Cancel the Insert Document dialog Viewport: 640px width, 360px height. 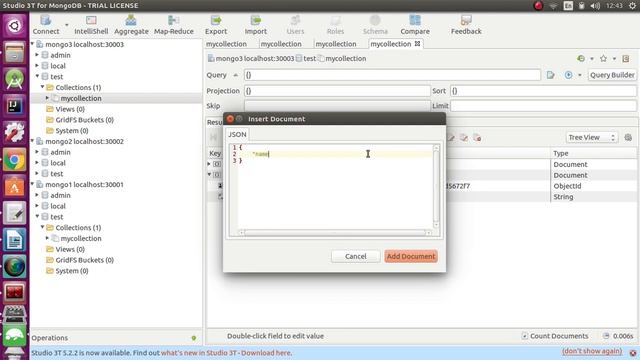point(356,256)
